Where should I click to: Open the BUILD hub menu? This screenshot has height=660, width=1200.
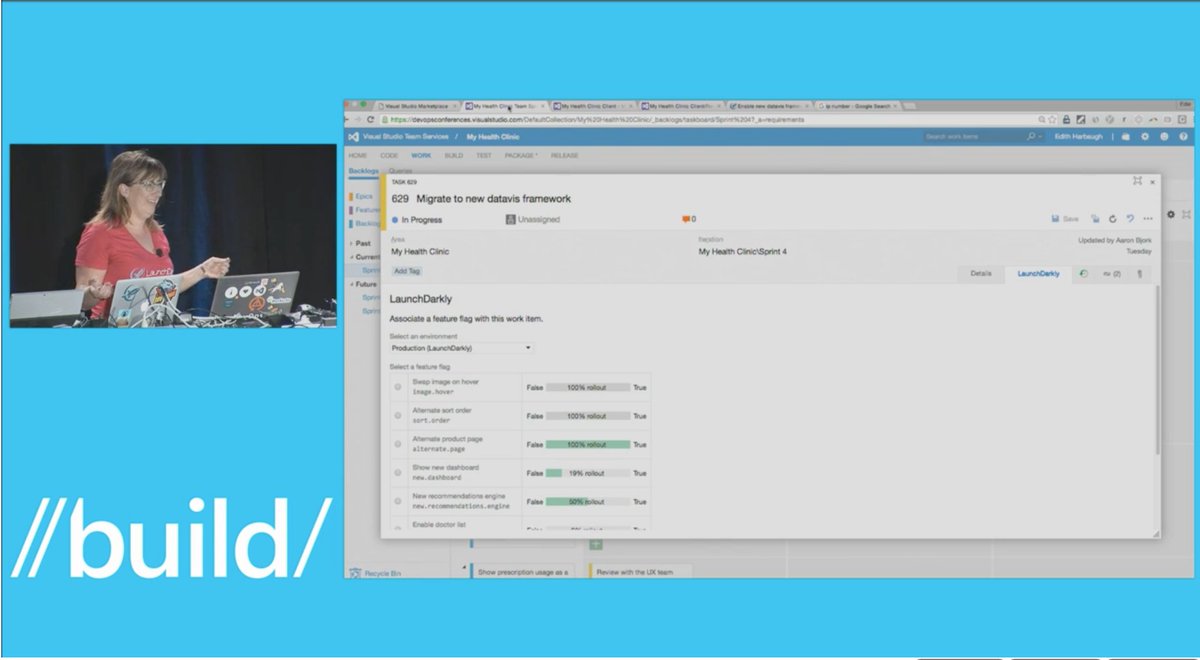453,156
